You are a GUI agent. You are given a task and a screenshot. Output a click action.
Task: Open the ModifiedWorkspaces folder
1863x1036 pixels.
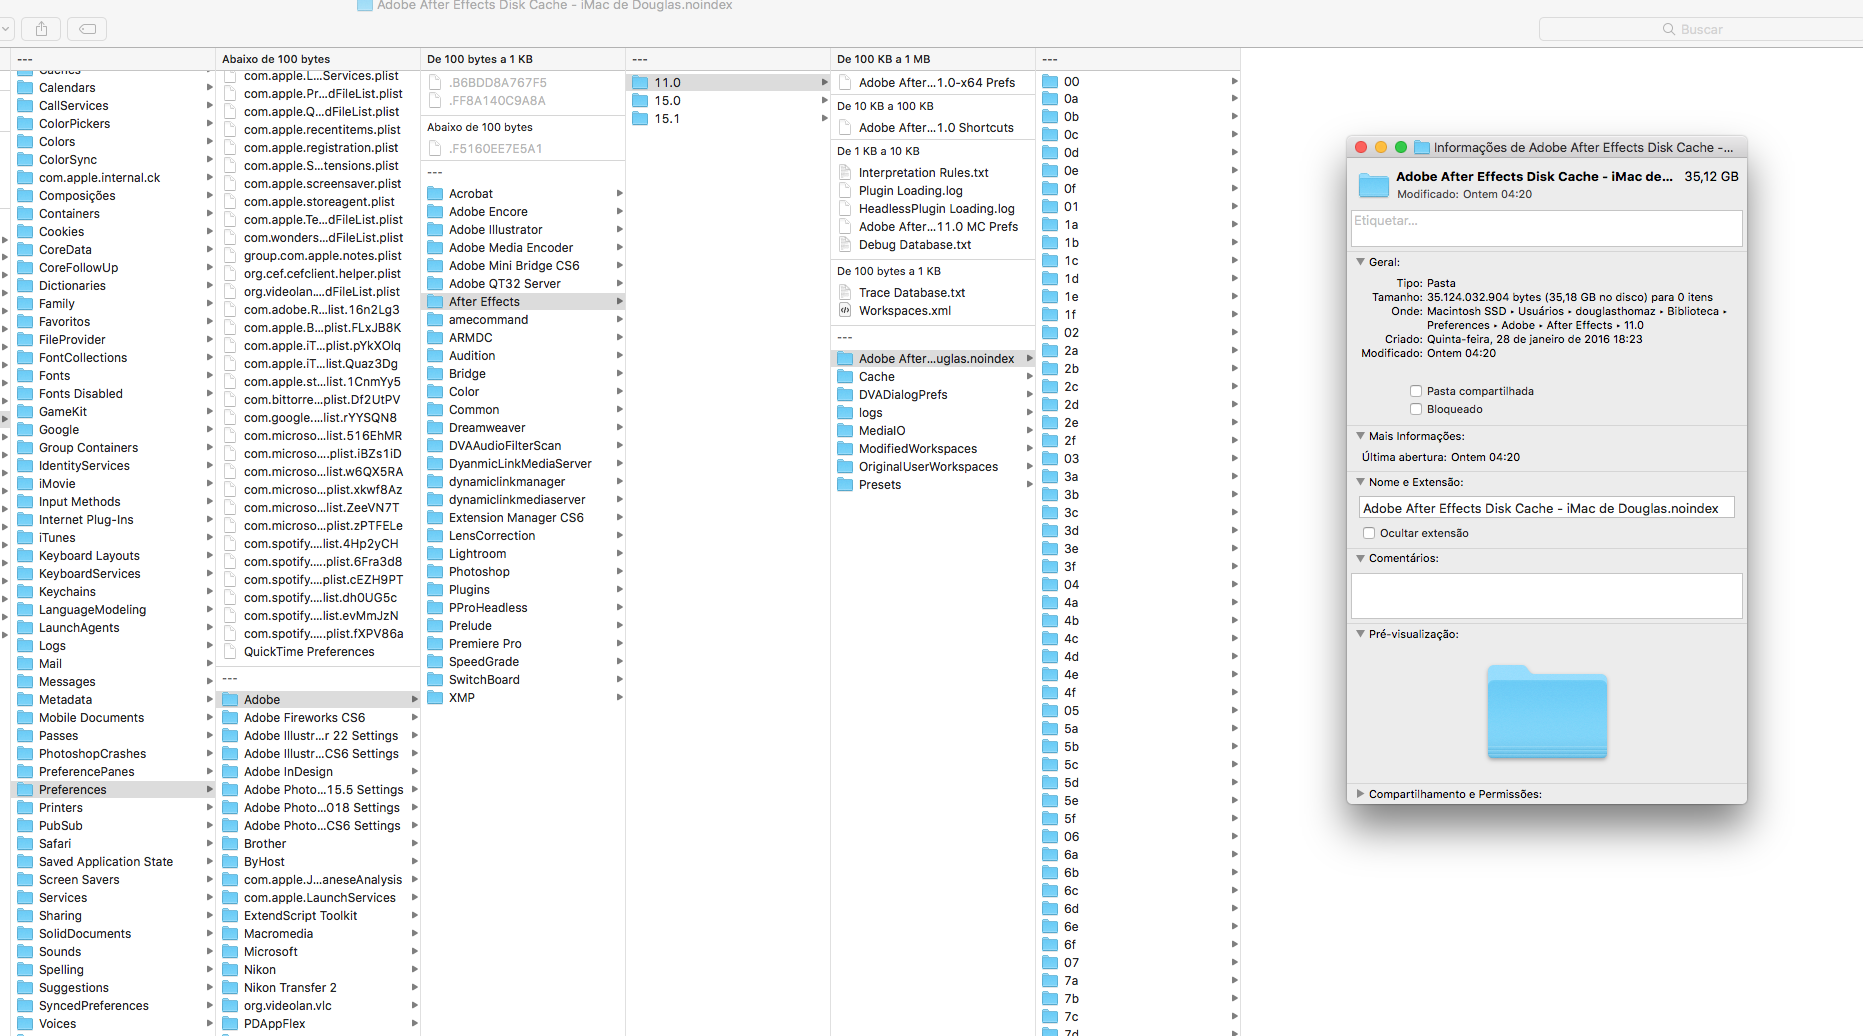coord(932,449)
